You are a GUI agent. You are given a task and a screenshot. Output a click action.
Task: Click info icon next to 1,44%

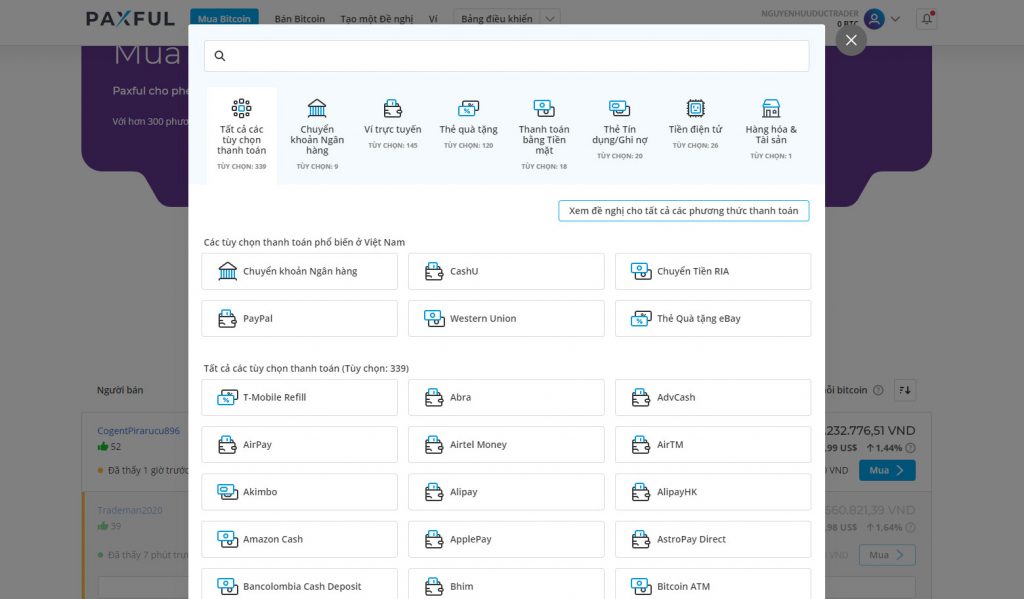point(910,447)
